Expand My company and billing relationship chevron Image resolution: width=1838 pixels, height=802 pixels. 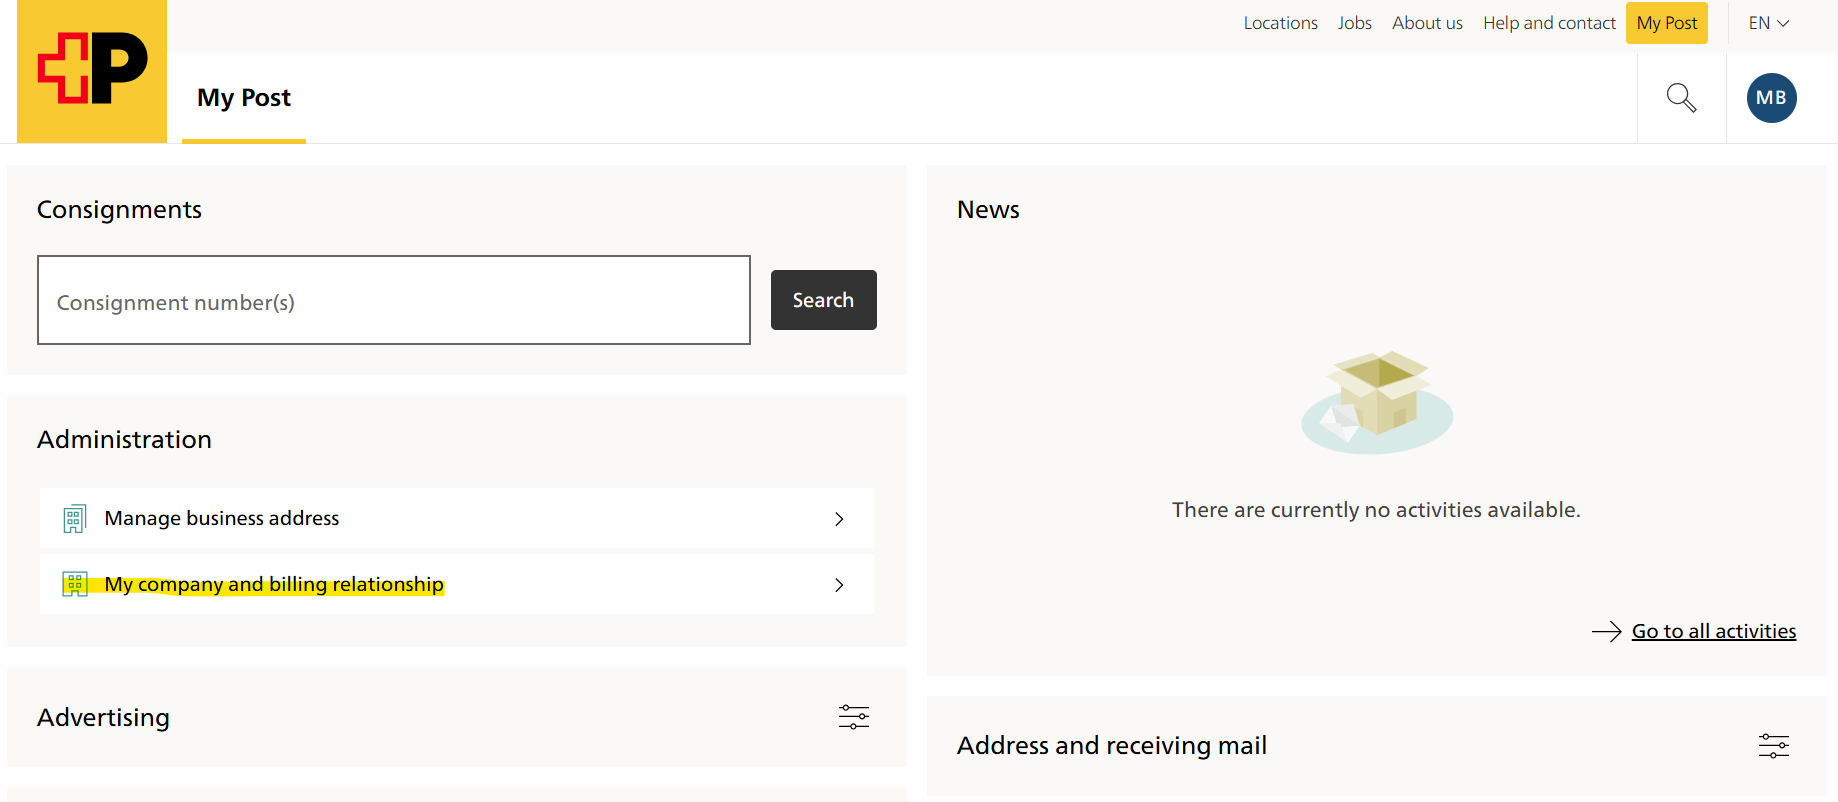pyautogui.click(x=839, y=584)
